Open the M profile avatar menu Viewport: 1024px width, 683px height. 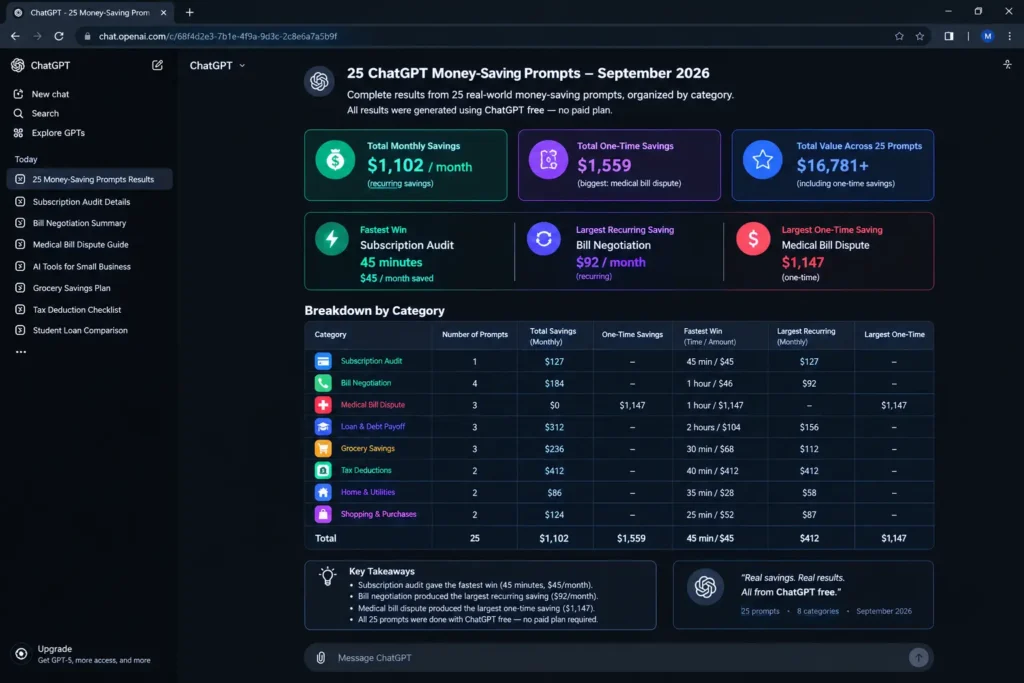(x=987, y=37)
